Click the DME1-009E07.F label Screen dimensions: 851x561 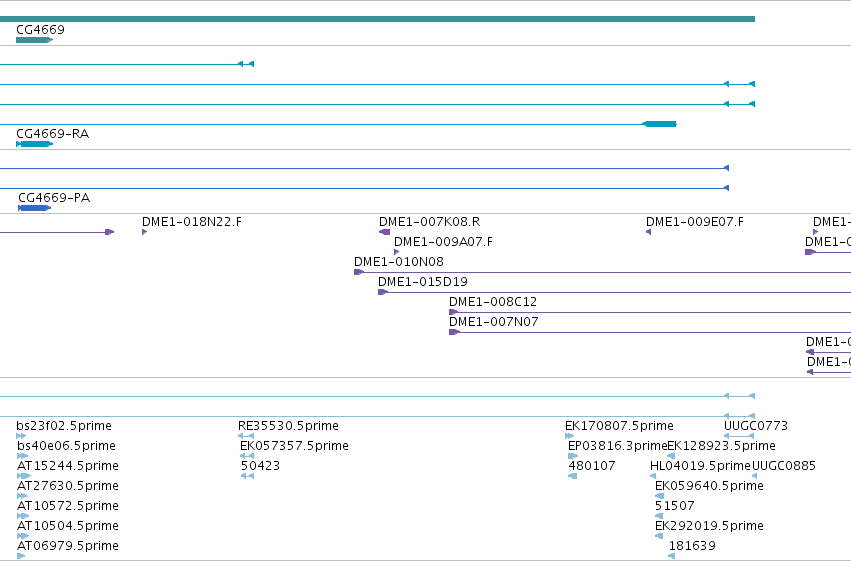coord(695,222)
